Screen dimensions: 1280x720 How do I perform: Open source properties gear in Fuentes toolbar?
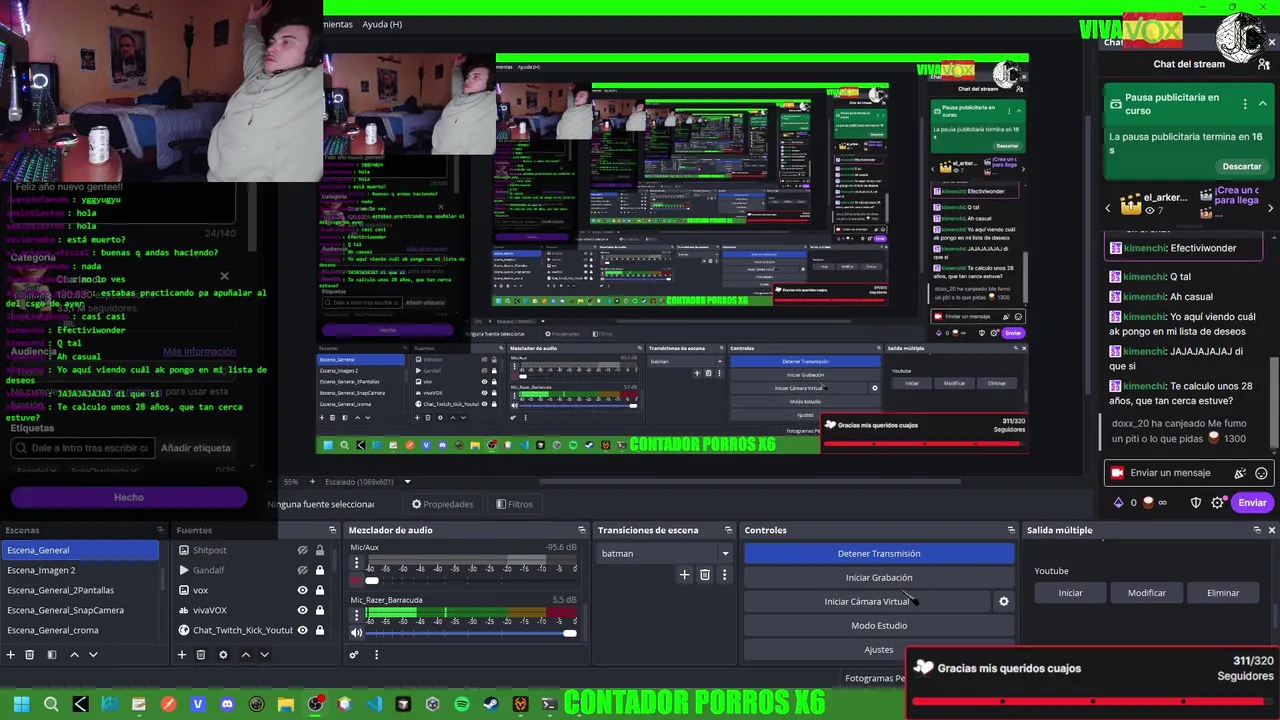pos(223,654)
